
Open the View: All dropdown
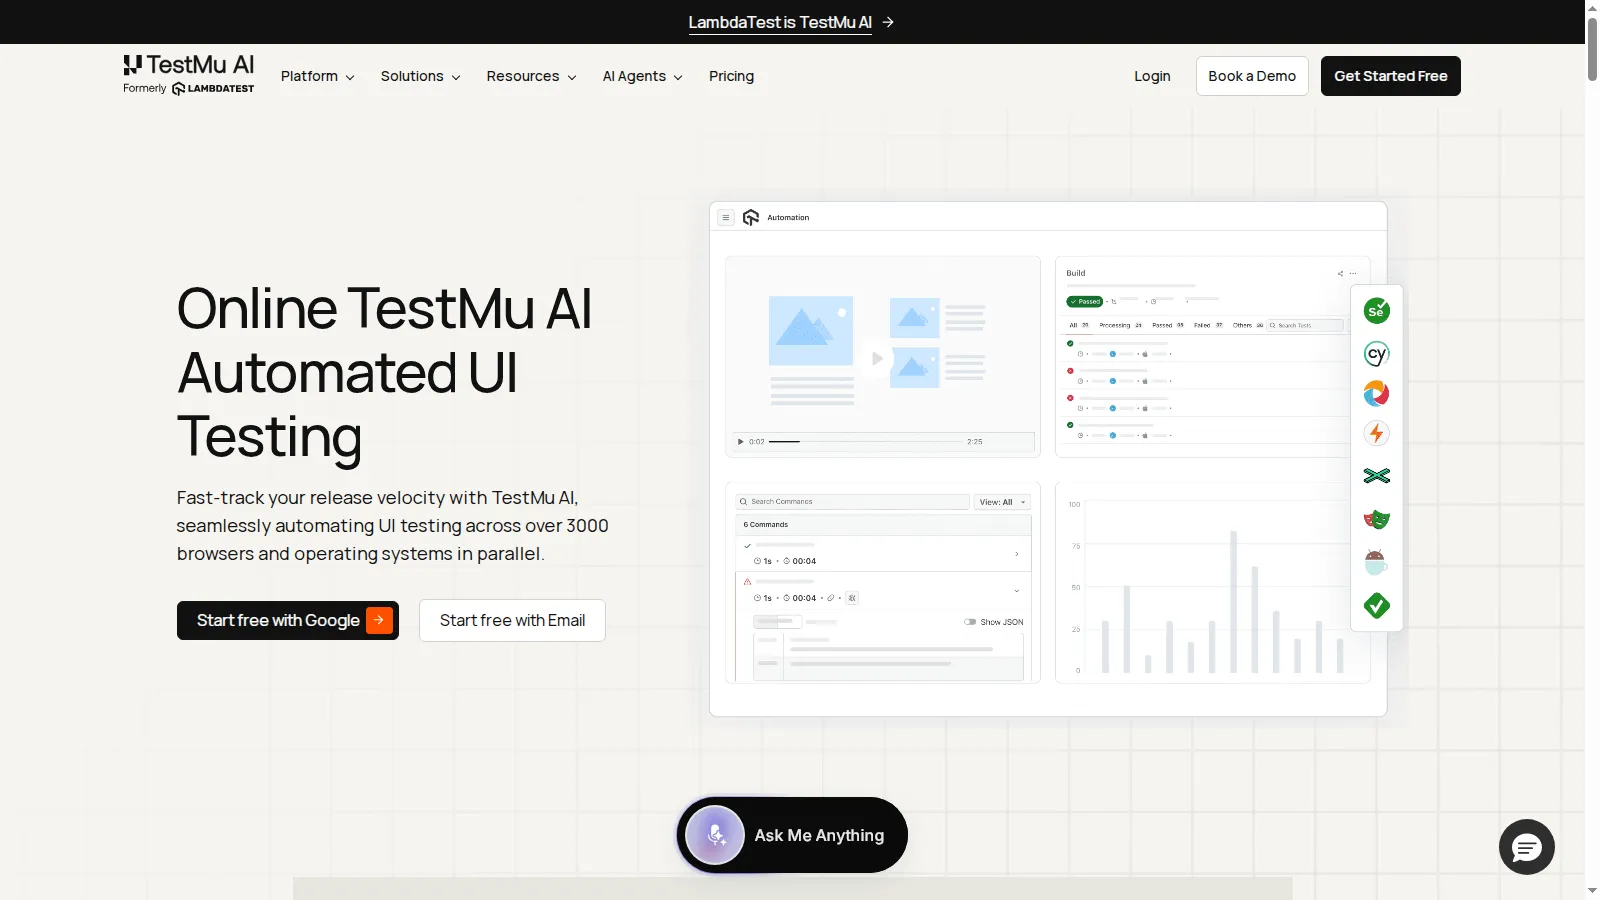click(1002, 502)
